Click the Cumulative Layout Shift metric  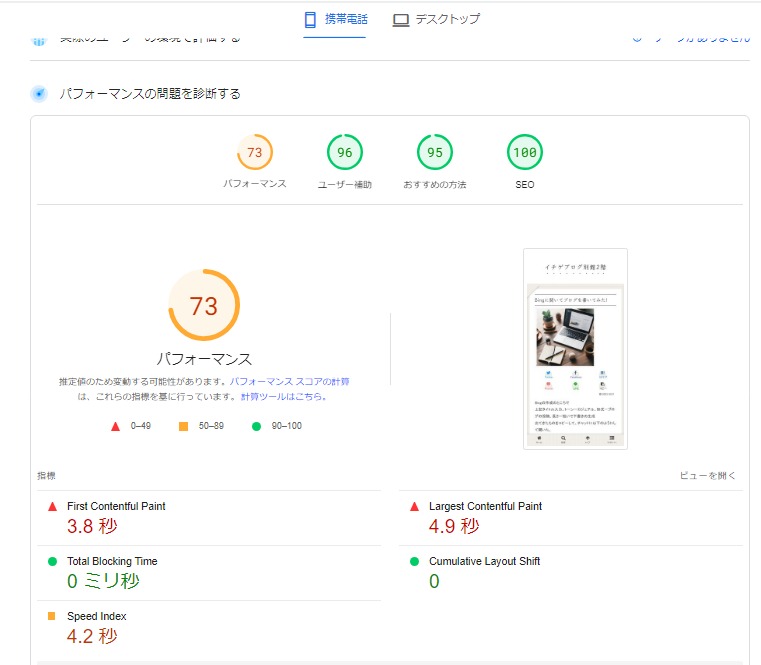click(x=484, y=562)
